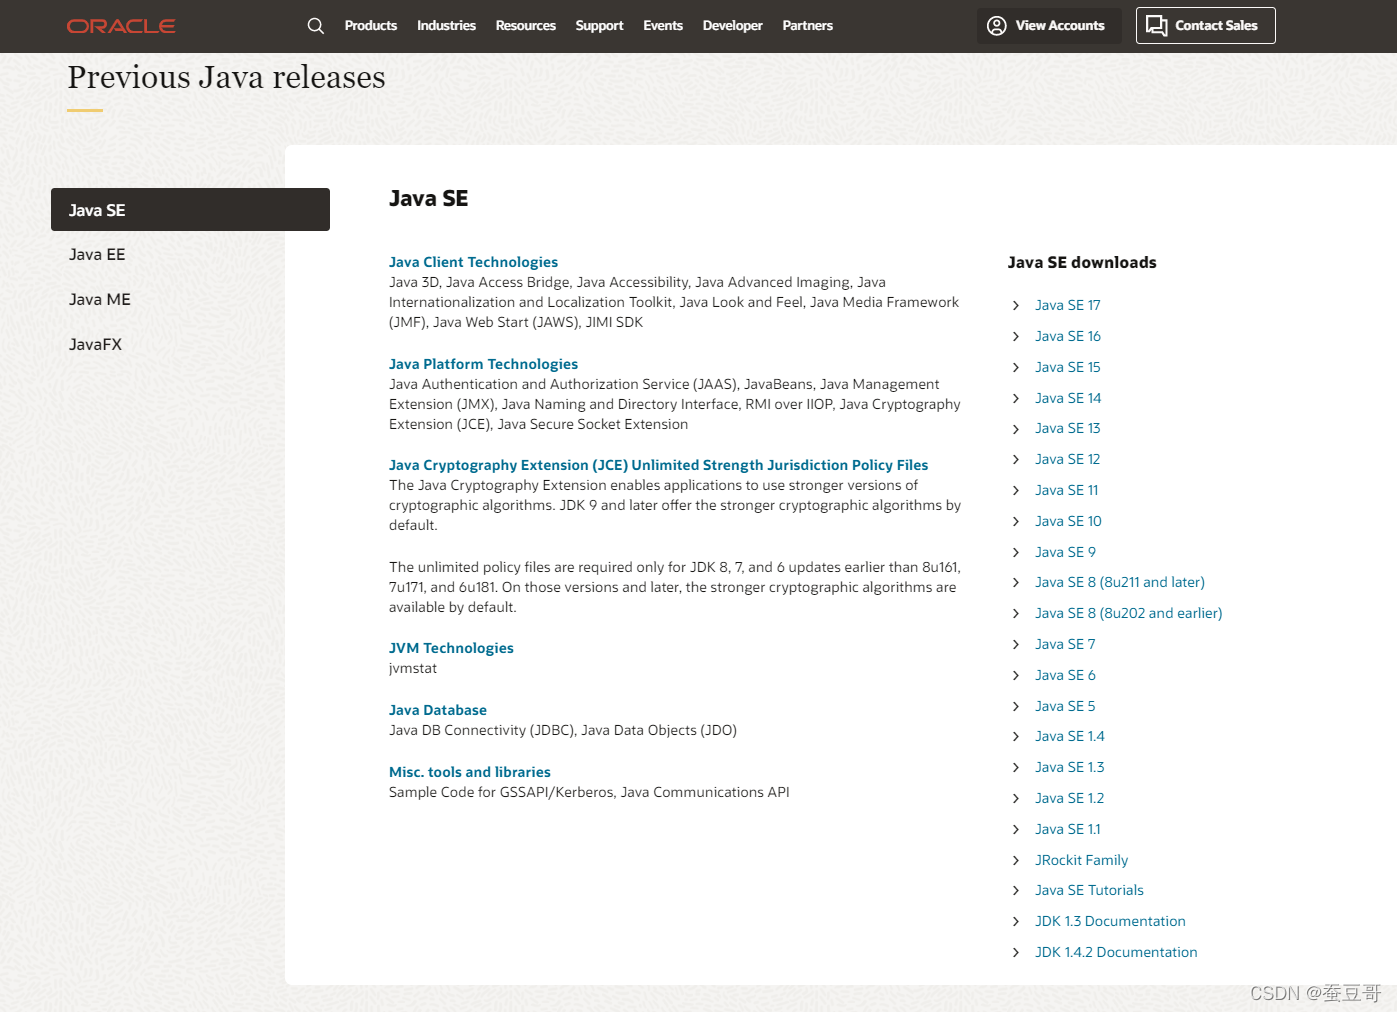Open the search magnifier icon
The width and height of the screenshot is (1397, 1012).
click(x=315, y=26)
